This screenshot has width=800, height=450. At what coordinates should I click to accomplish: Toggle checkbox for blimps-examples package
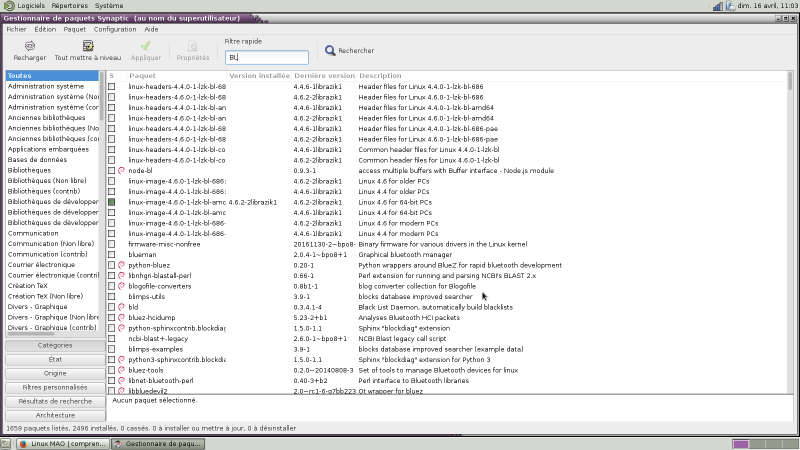click(112, 349)
